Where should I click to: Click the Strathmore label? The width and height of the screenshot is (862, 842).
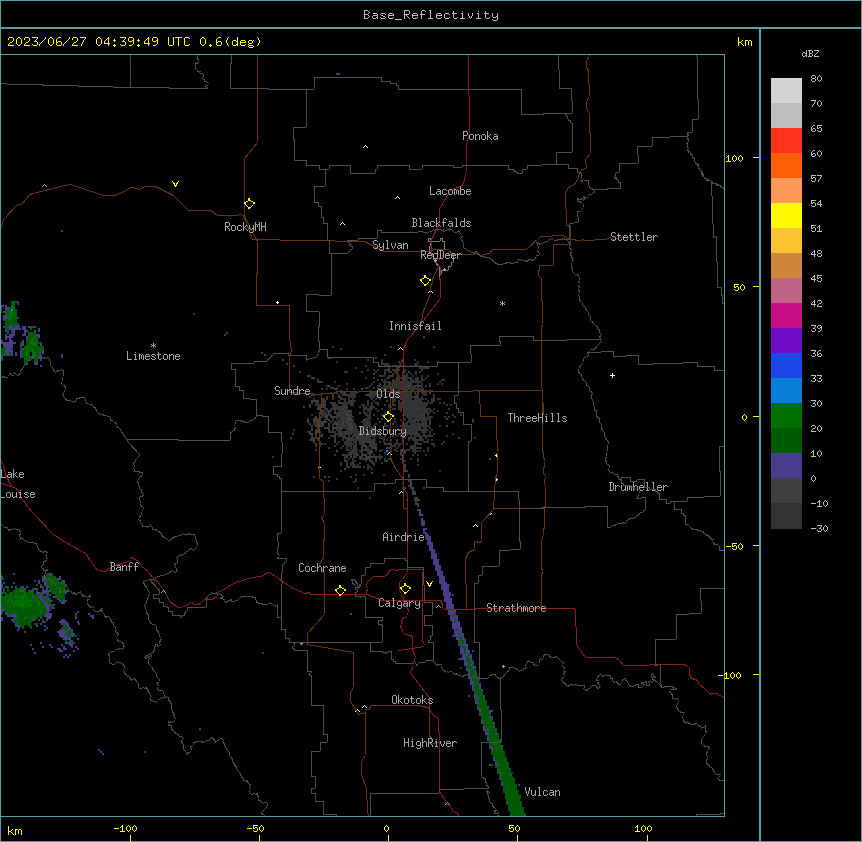[516, 608]
